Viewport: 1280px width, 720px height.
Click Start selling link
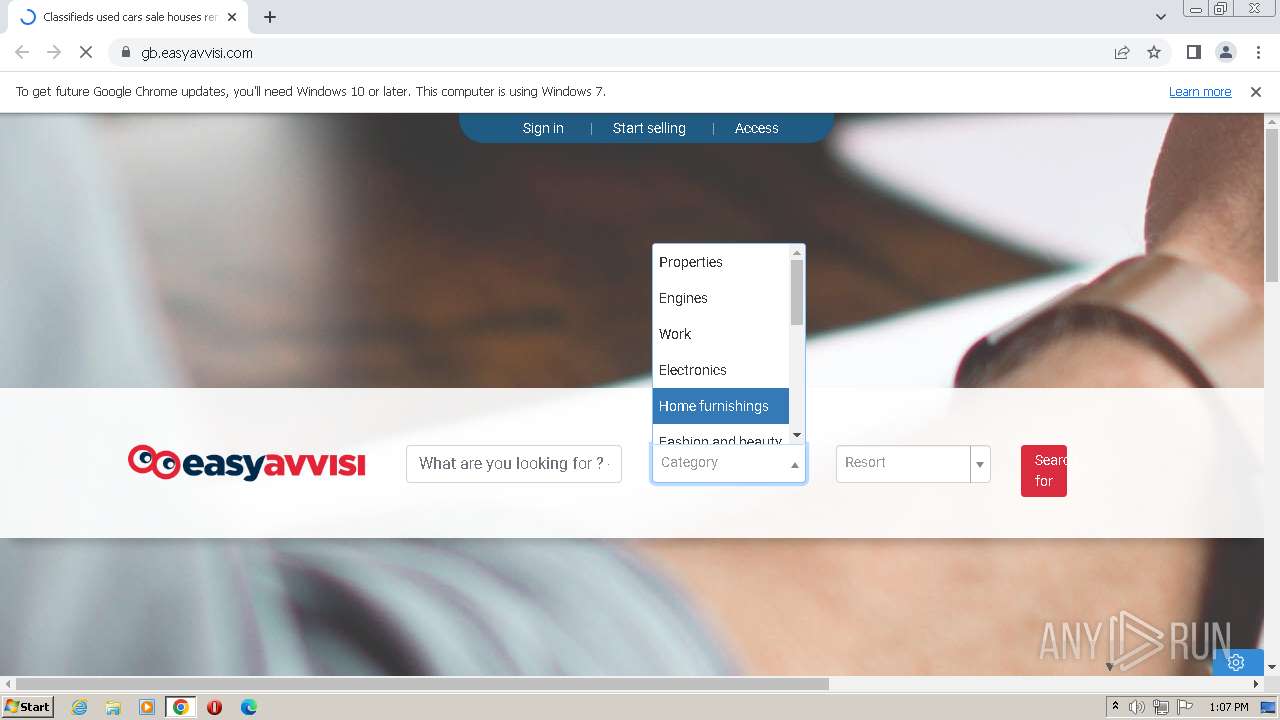(x=649, y=128)
